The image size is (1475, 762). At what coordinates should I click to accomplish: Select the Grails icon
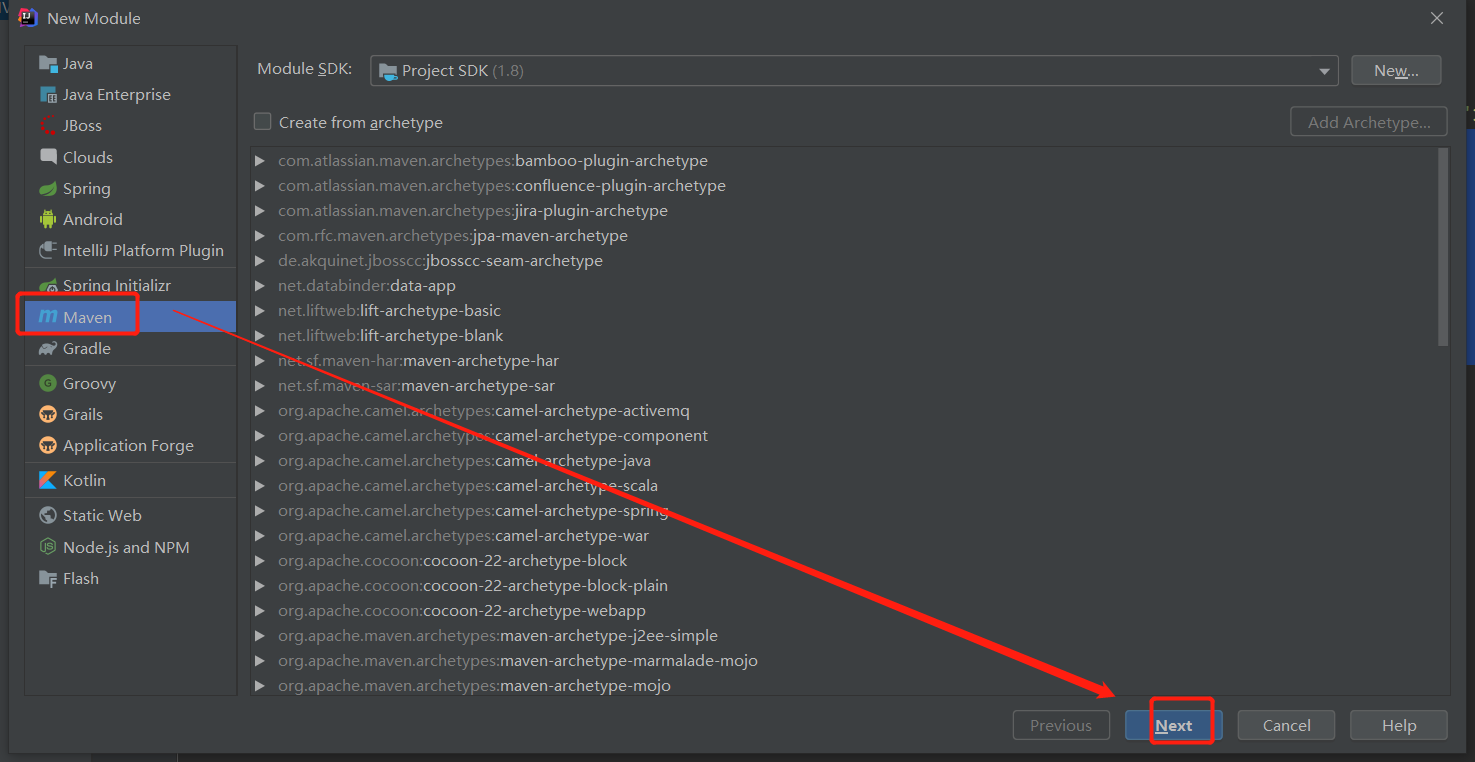[x=48, y=415]
